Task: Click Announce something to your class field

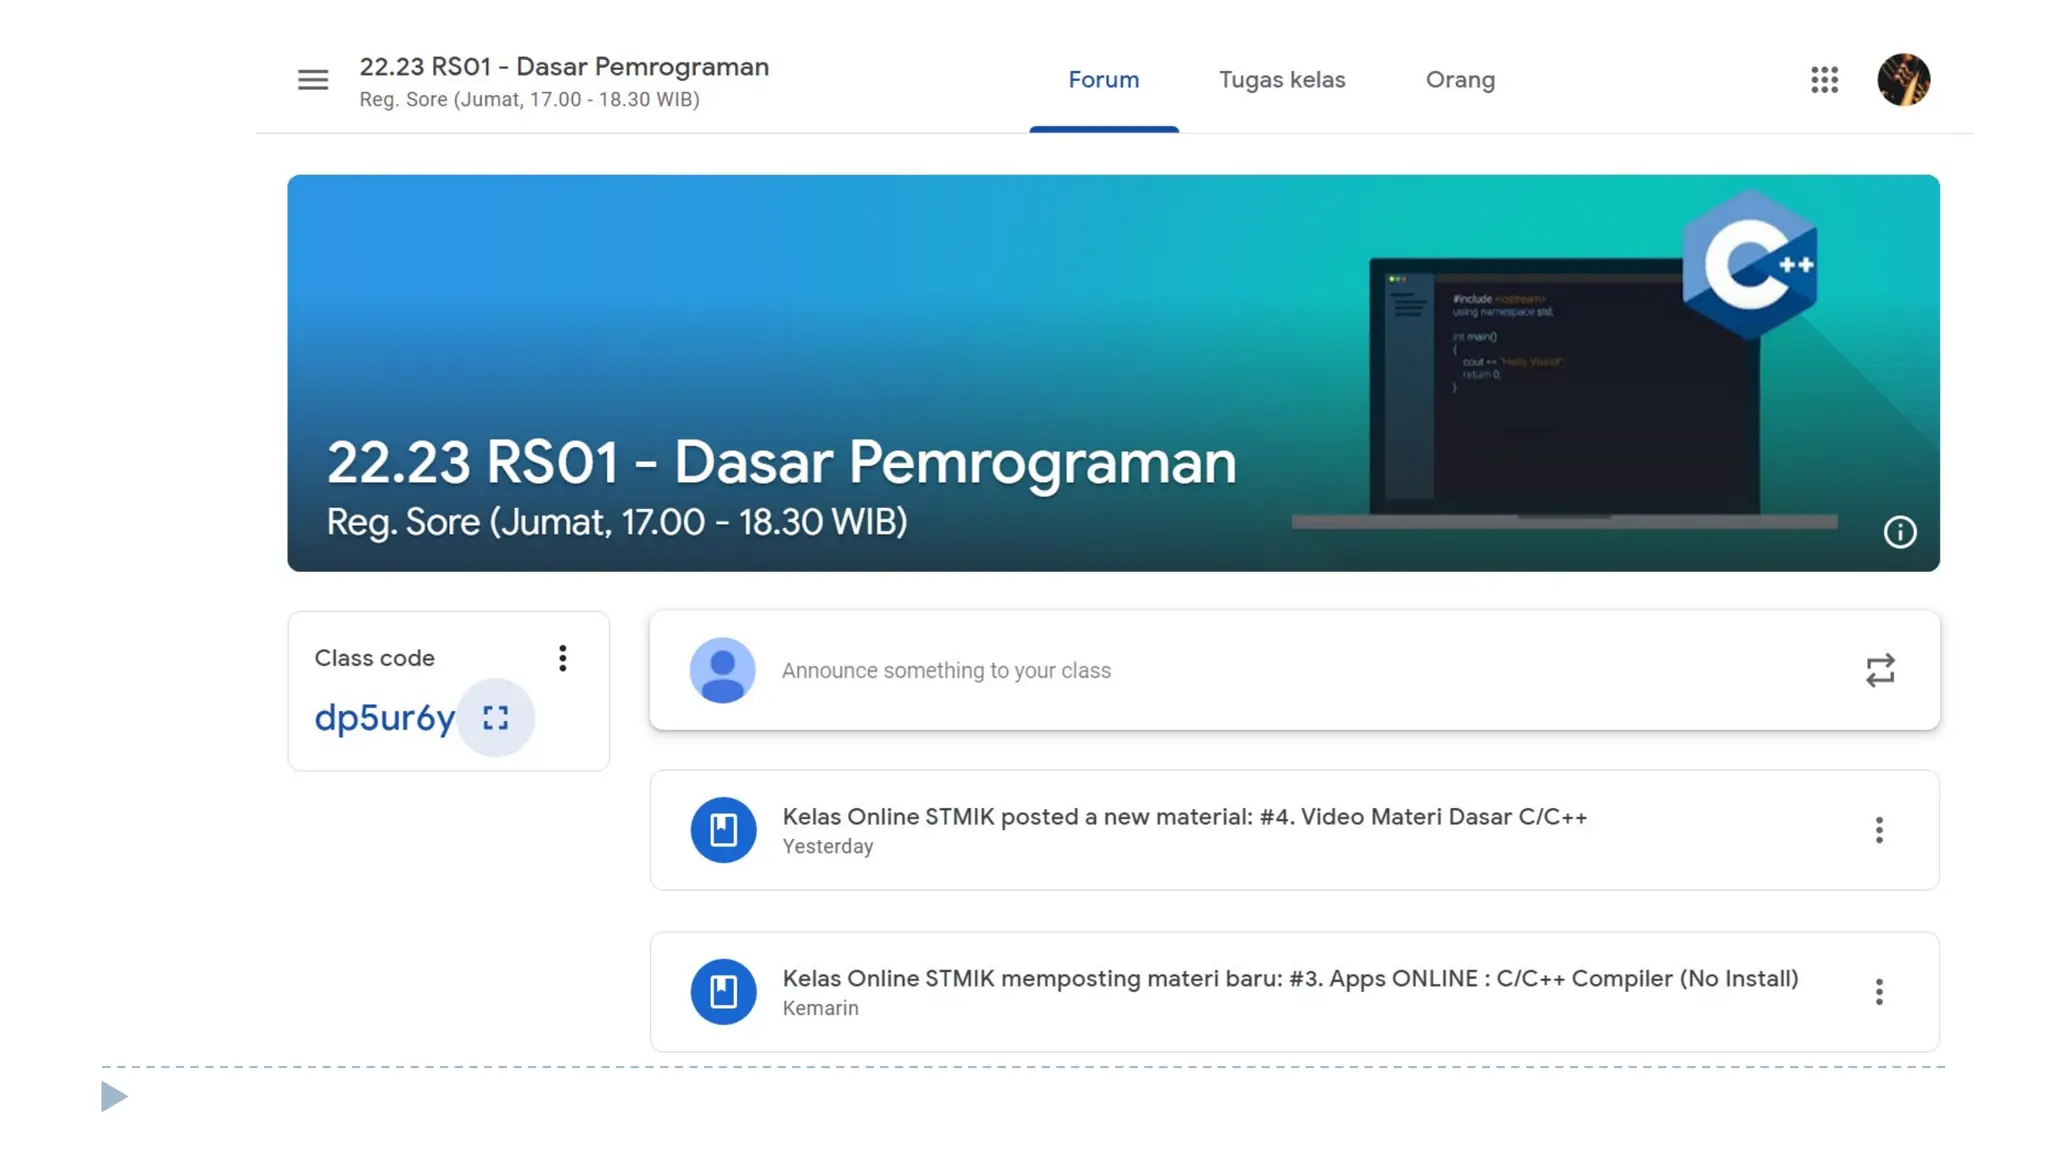Action: coord(946,671)
